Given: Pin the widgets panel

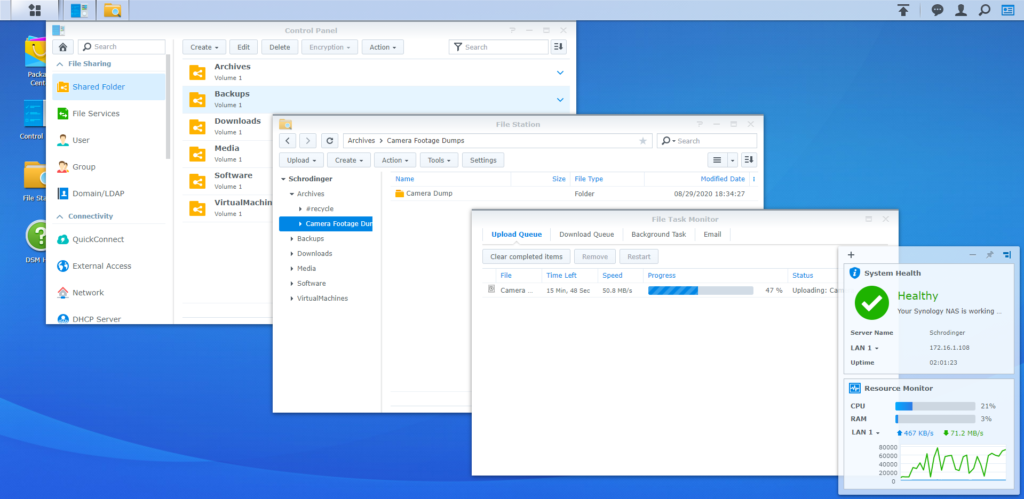Looking at the screenshot, I should tap(989, 255).
